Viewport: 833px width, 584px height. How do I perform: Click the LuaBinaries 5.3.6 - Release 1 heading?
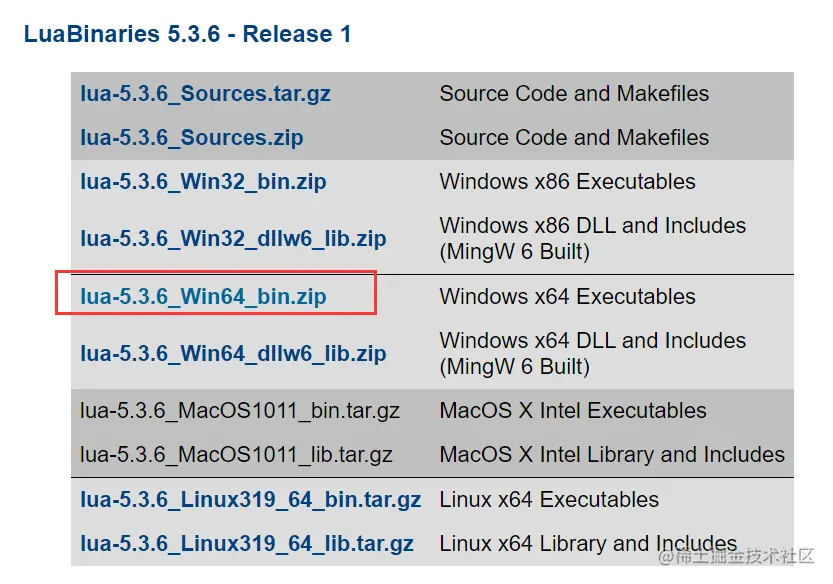[x=187, y=35]
